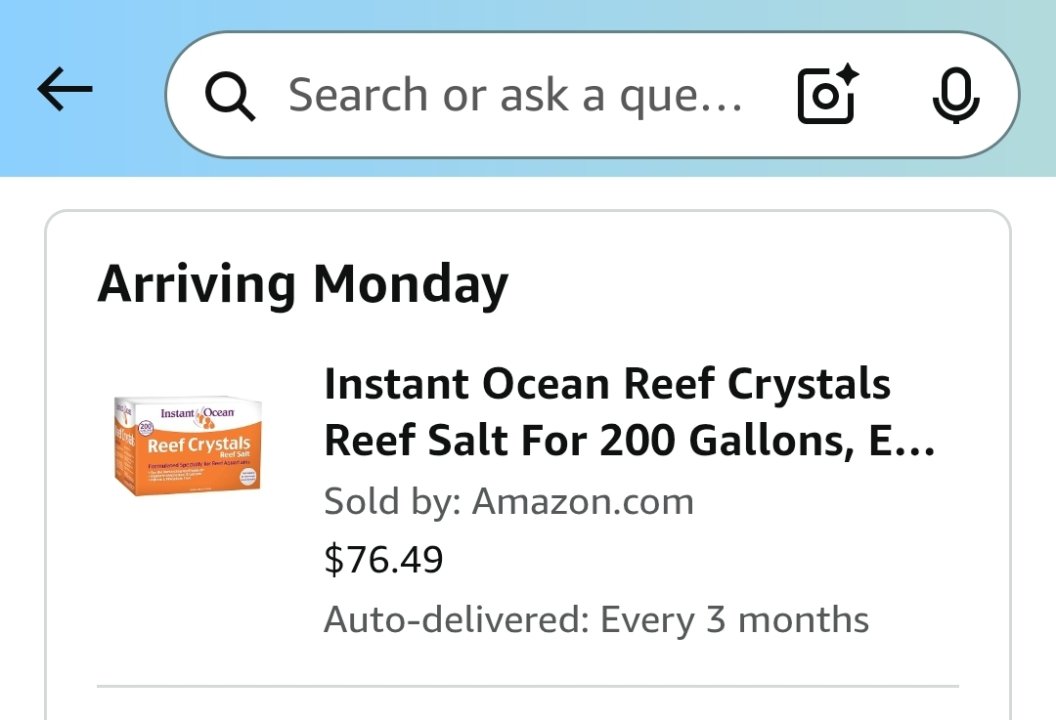
Task: Activate the microphone voice search
Action: point(955,95)
